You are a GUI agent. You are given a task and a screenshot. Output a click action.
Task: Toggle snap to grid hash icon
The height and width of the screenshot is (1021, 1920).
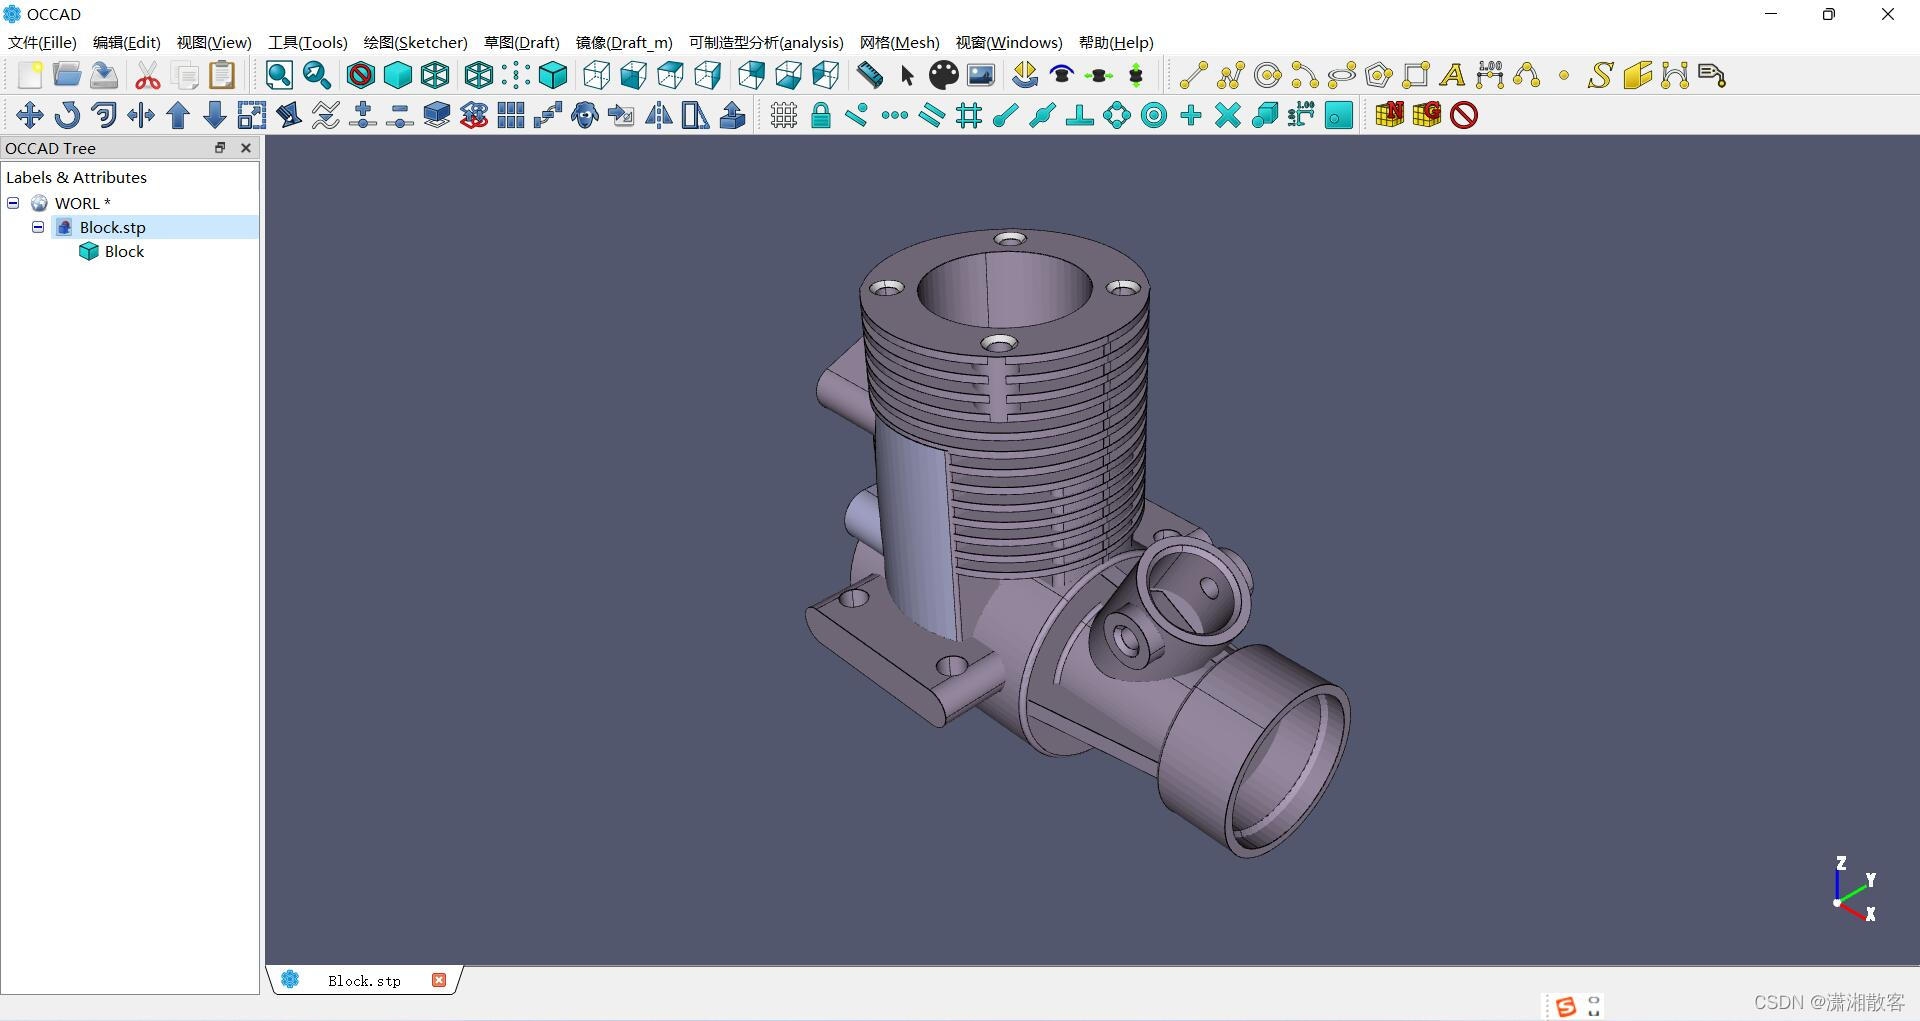[x=969, y=115]
